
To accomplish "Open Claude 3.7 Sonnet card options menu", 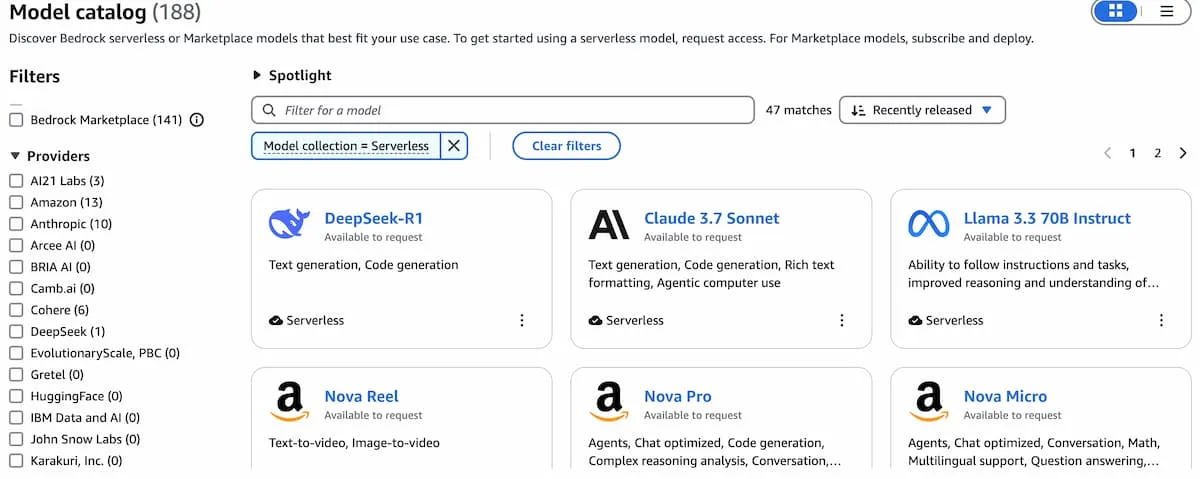I will point(842,320).
